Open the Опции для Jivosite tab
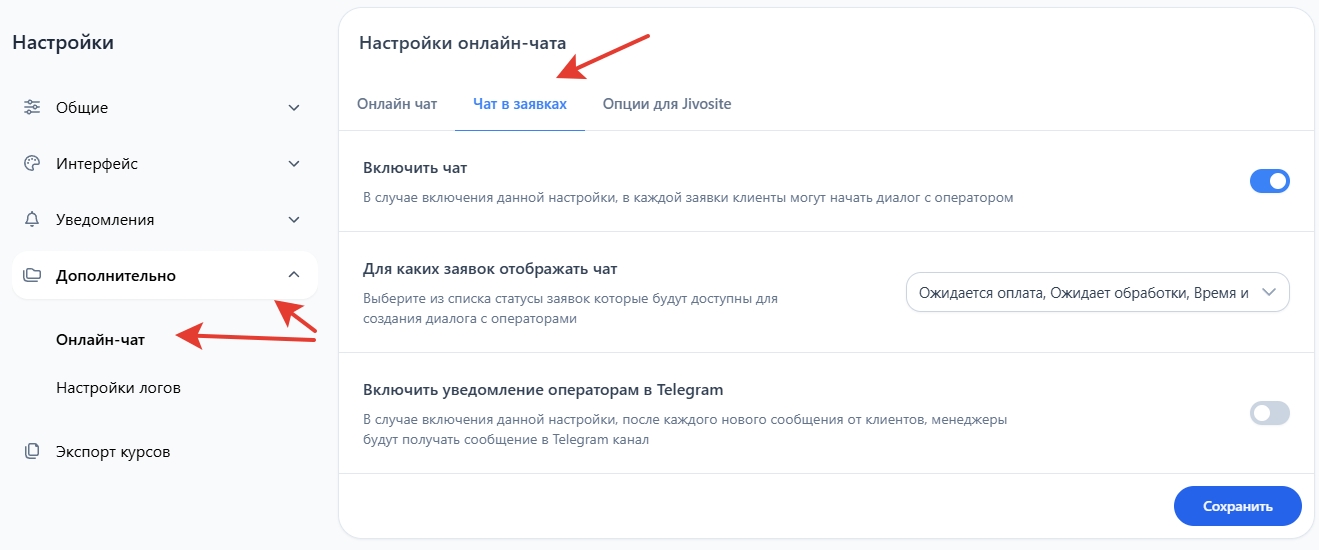Screen dimensions: 1319x550 tap(666, 104)
